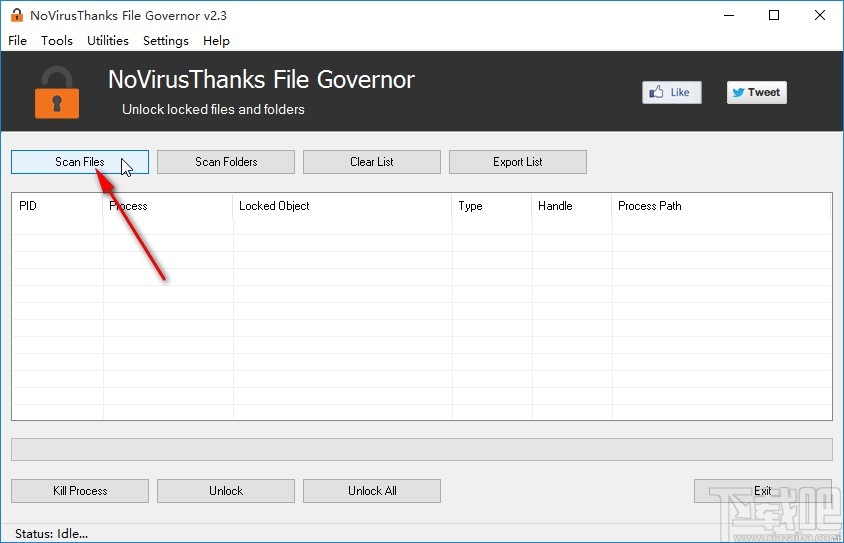This screenshot has width=844, height=543.
Task: Sort by the Type column header
Action: tap(492, 206)
